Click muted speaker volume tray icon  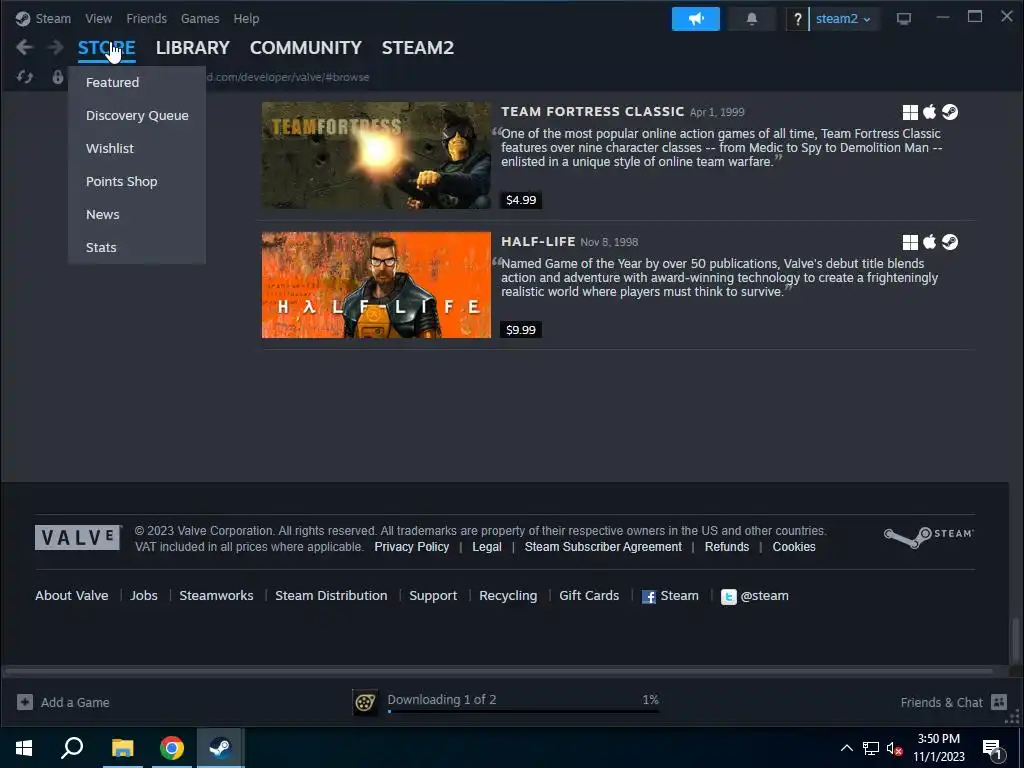click(x=894, y=748)
